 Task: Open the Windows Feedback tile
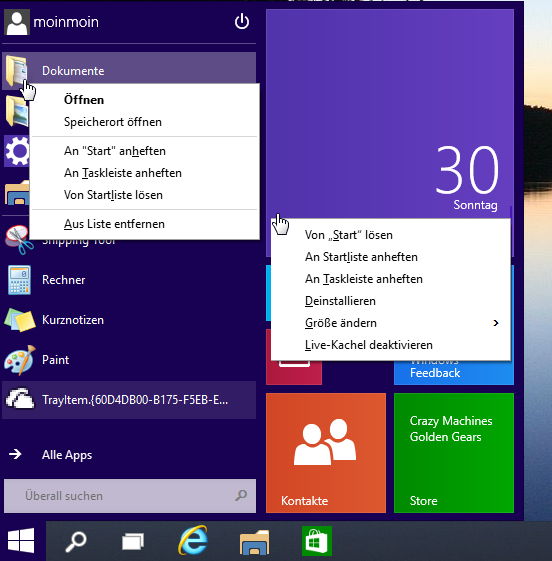454,373
